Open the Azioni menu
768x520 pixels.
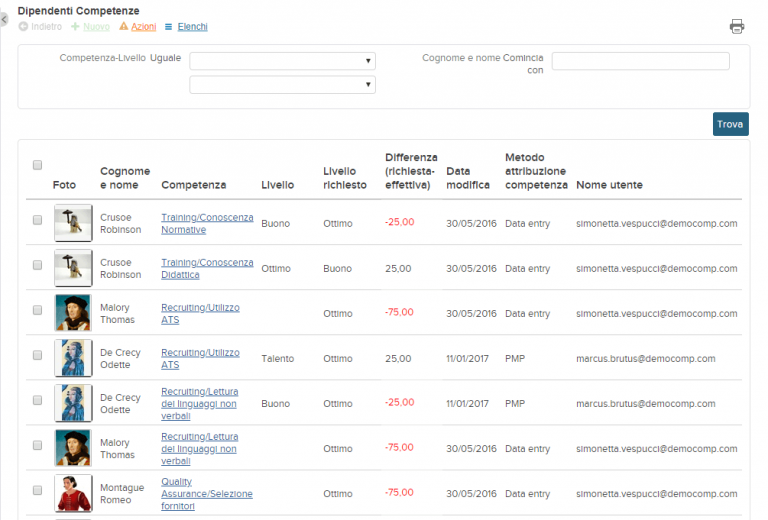click(144, 26)
